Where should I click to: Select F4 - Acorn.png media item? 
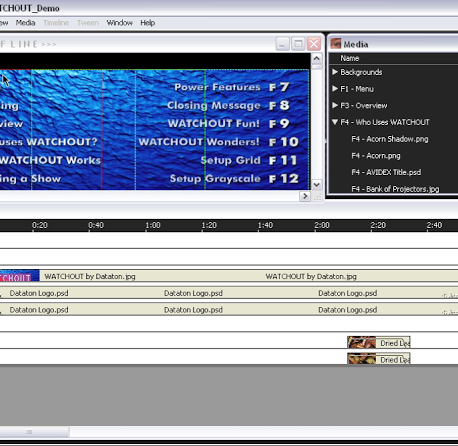click(x=376, y=156)
